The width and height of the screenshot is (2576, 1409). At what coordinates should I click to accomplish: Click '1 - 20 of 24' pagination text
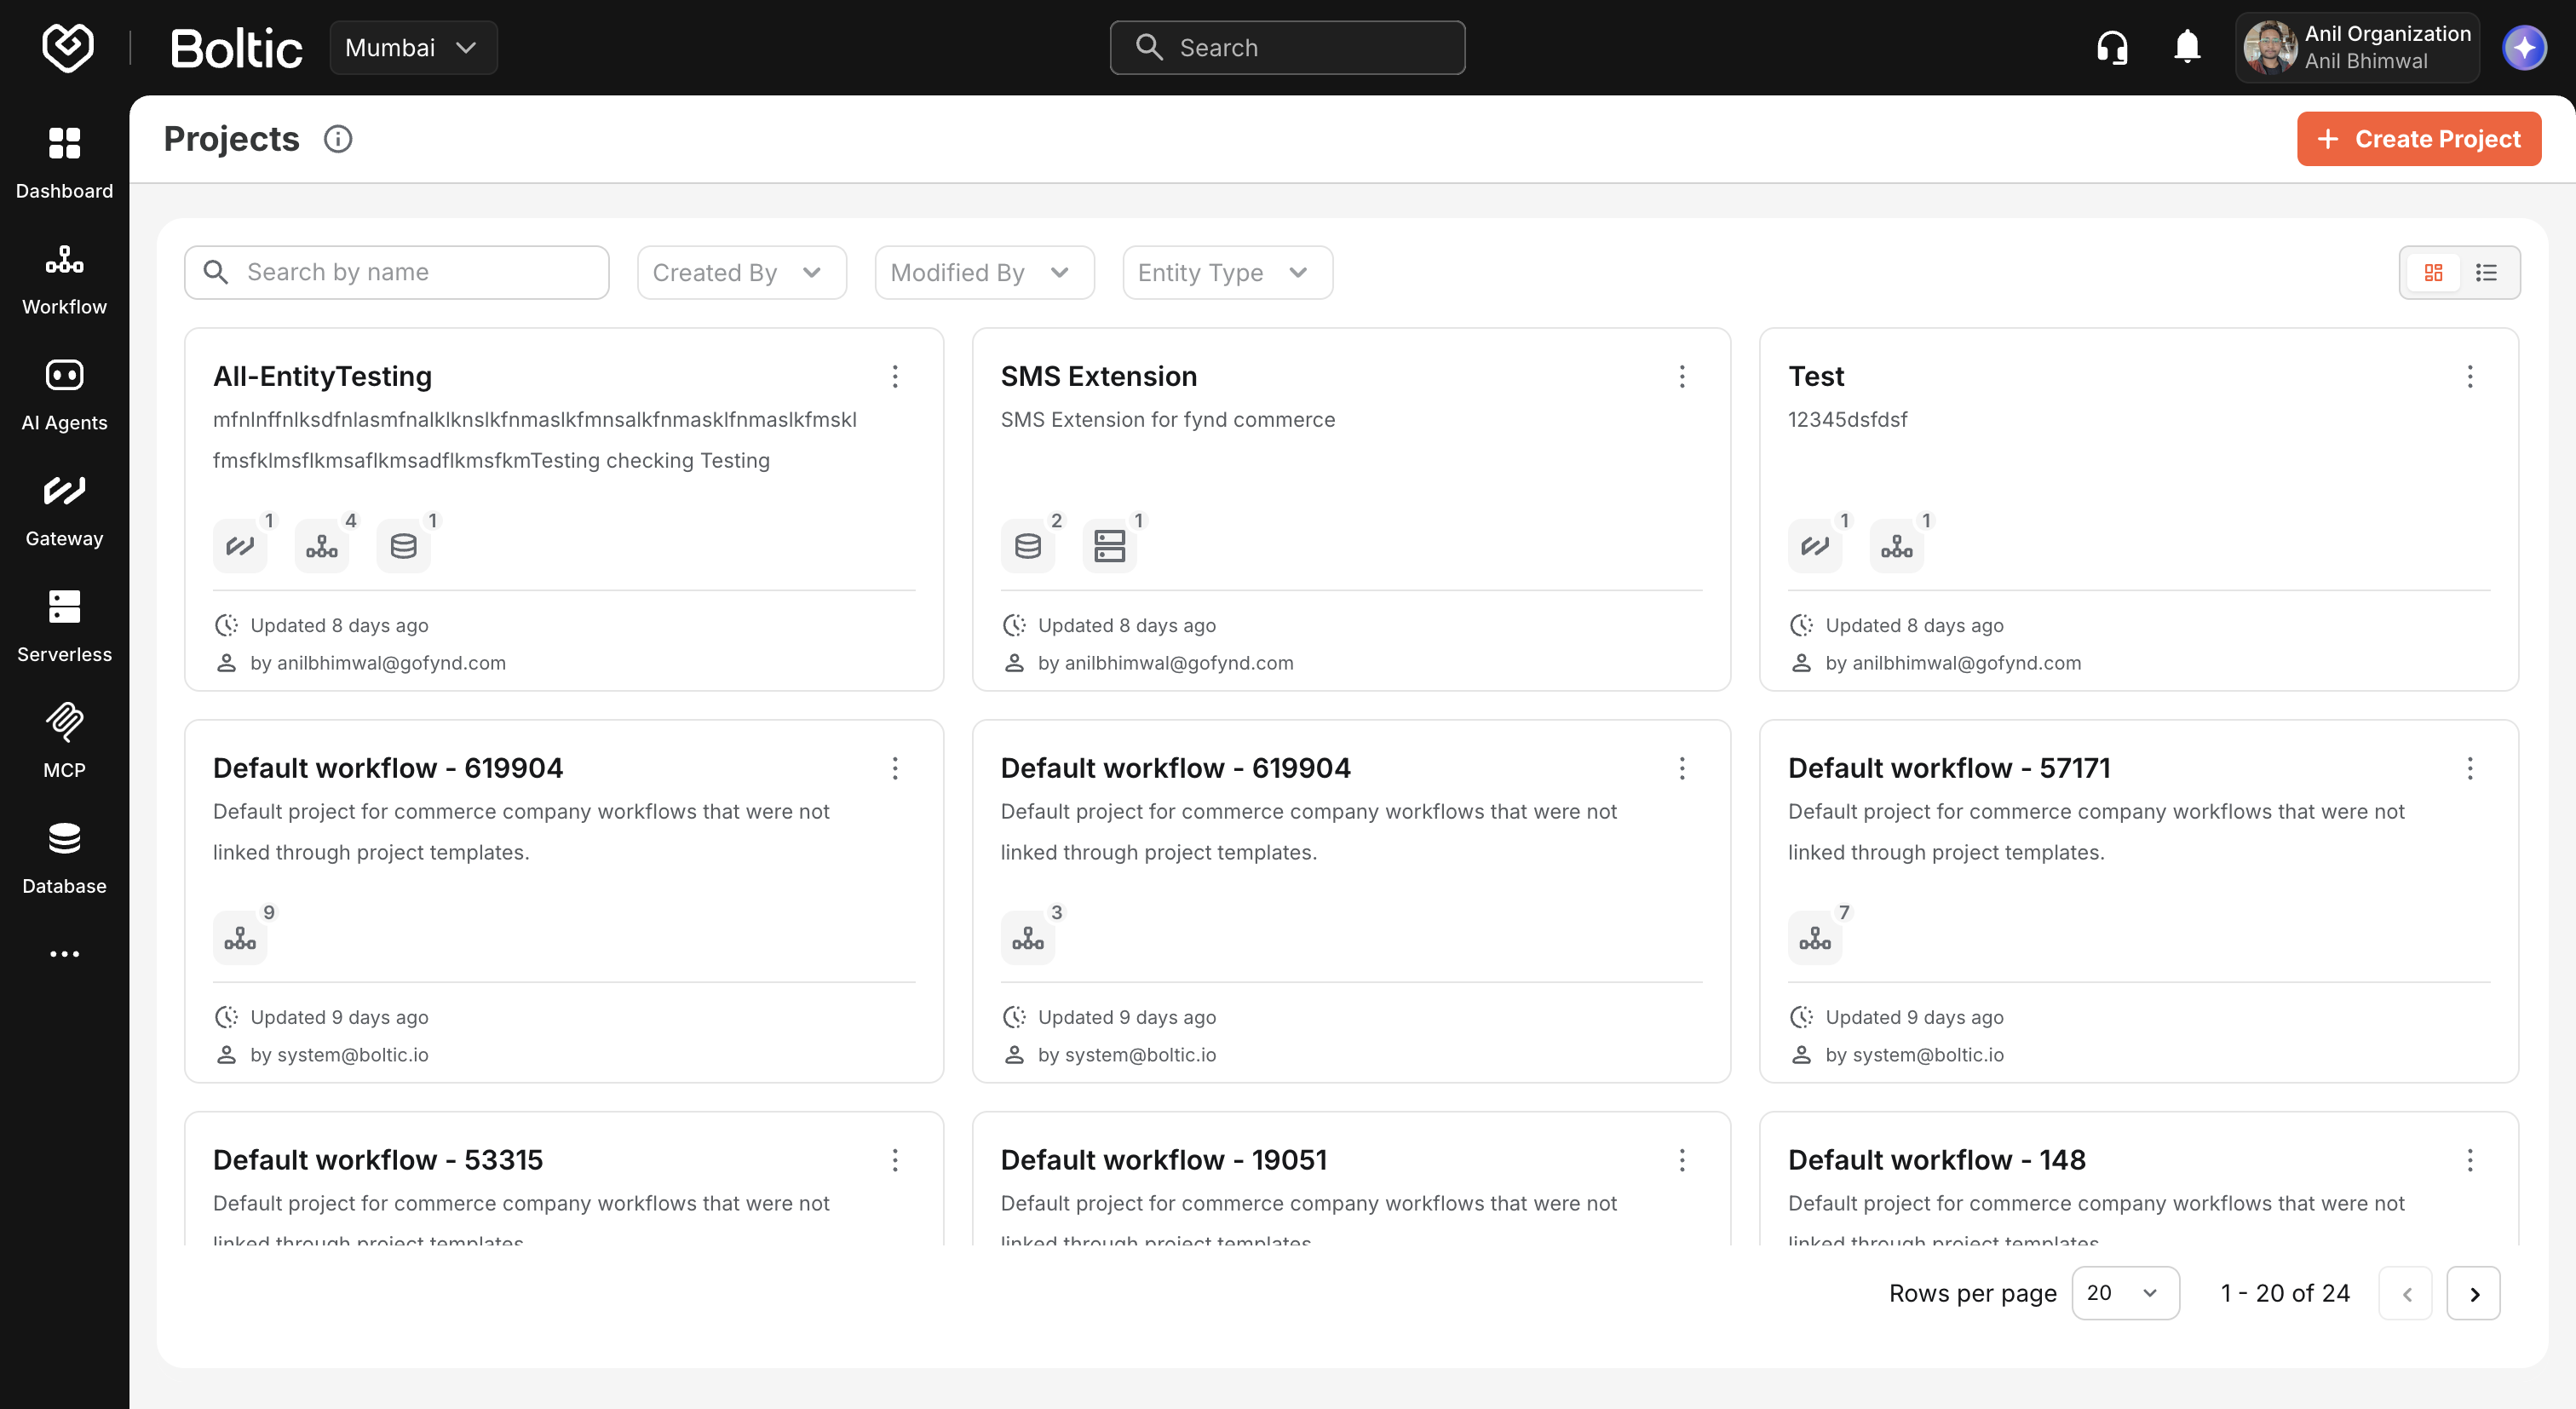pyautogui.click(x=2285, y=1293)
